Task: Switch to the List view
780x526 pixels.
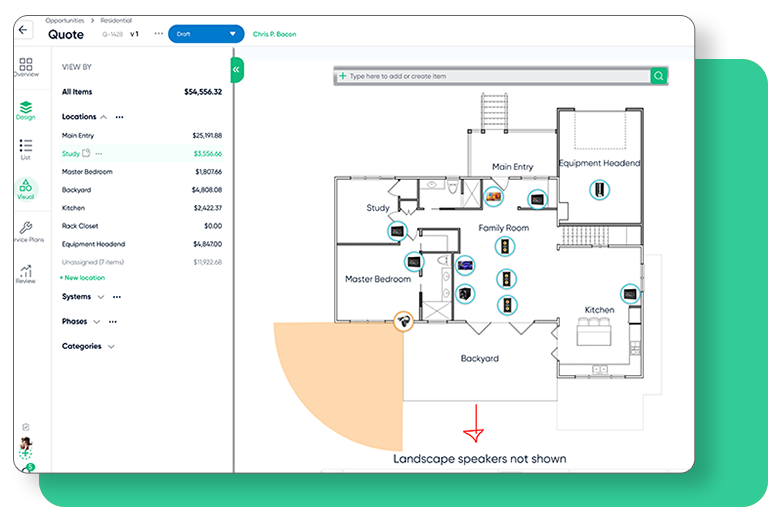Action: coord(26,149)
